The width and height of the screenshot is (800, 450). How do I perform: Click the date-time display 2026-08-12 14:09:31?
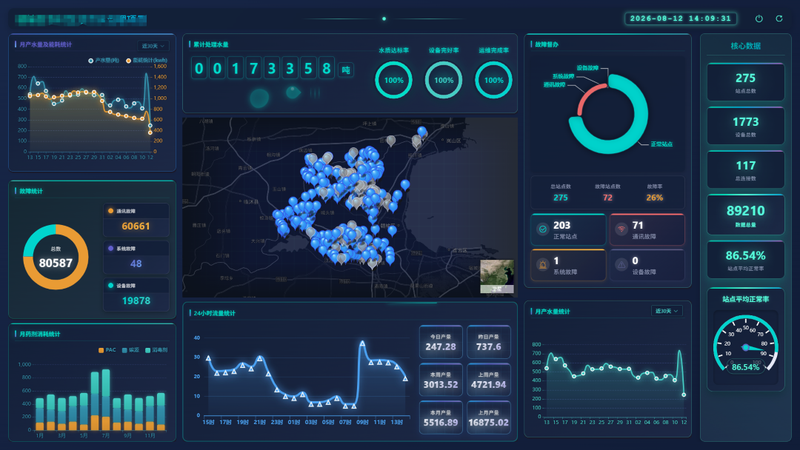click(681, 18)
